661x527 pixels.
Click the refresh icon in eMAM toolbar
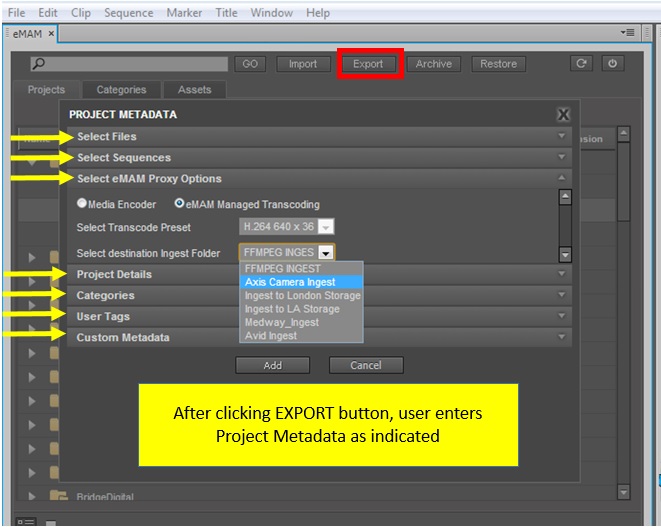[581, 64]
